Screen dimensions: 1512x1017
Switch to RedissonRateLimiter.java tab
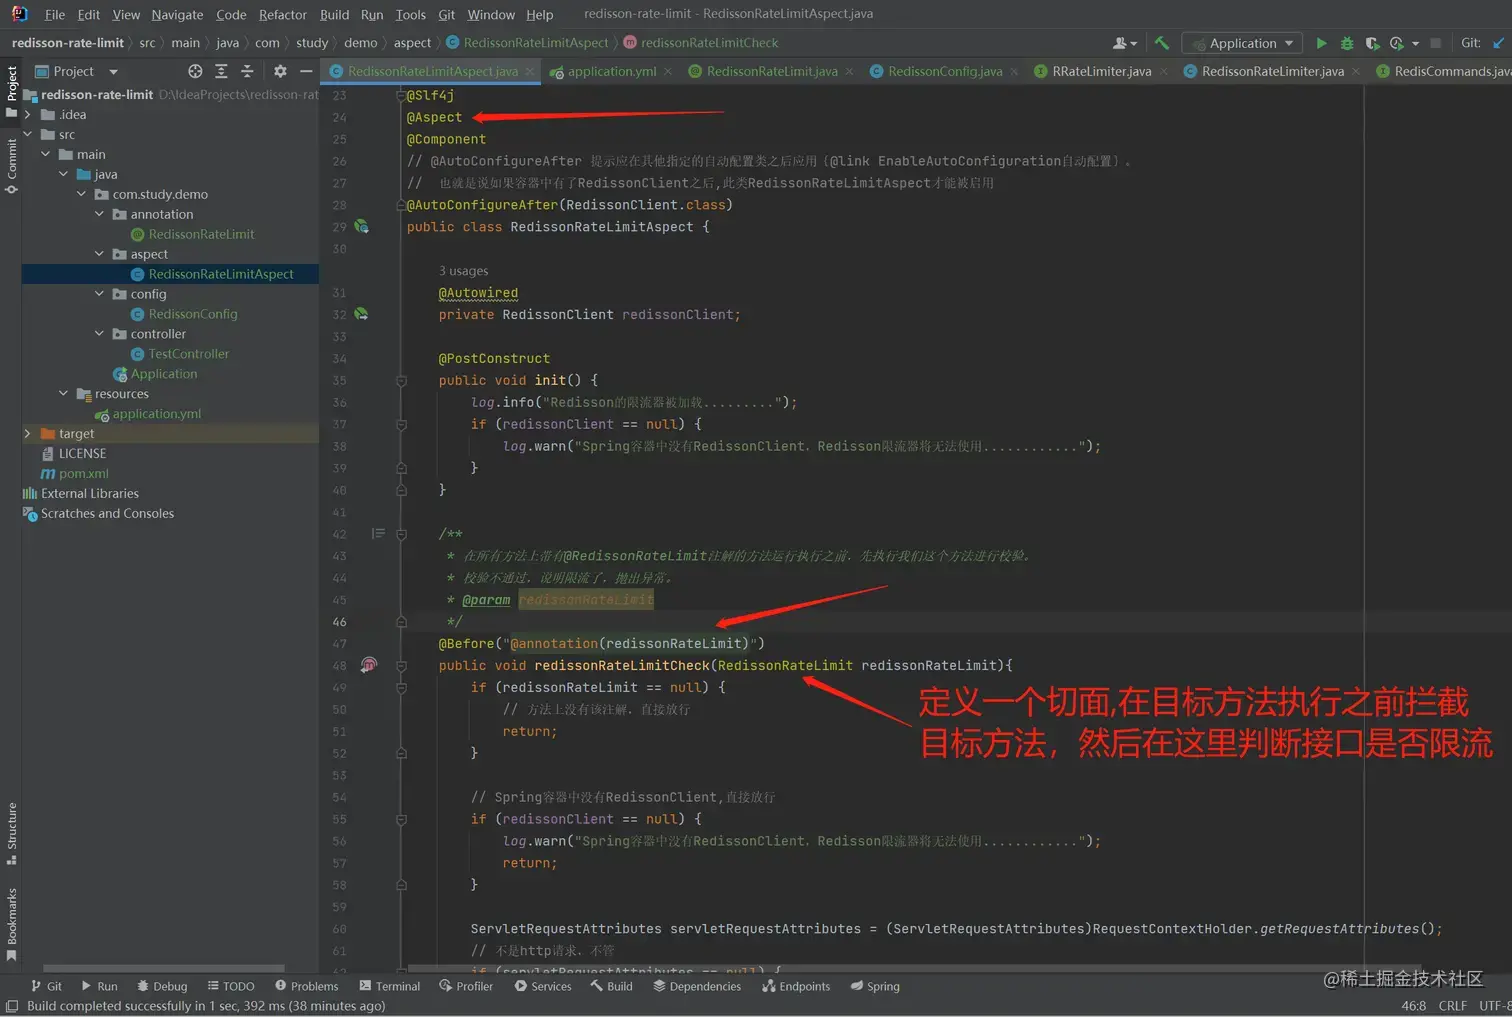[1271, 71]
